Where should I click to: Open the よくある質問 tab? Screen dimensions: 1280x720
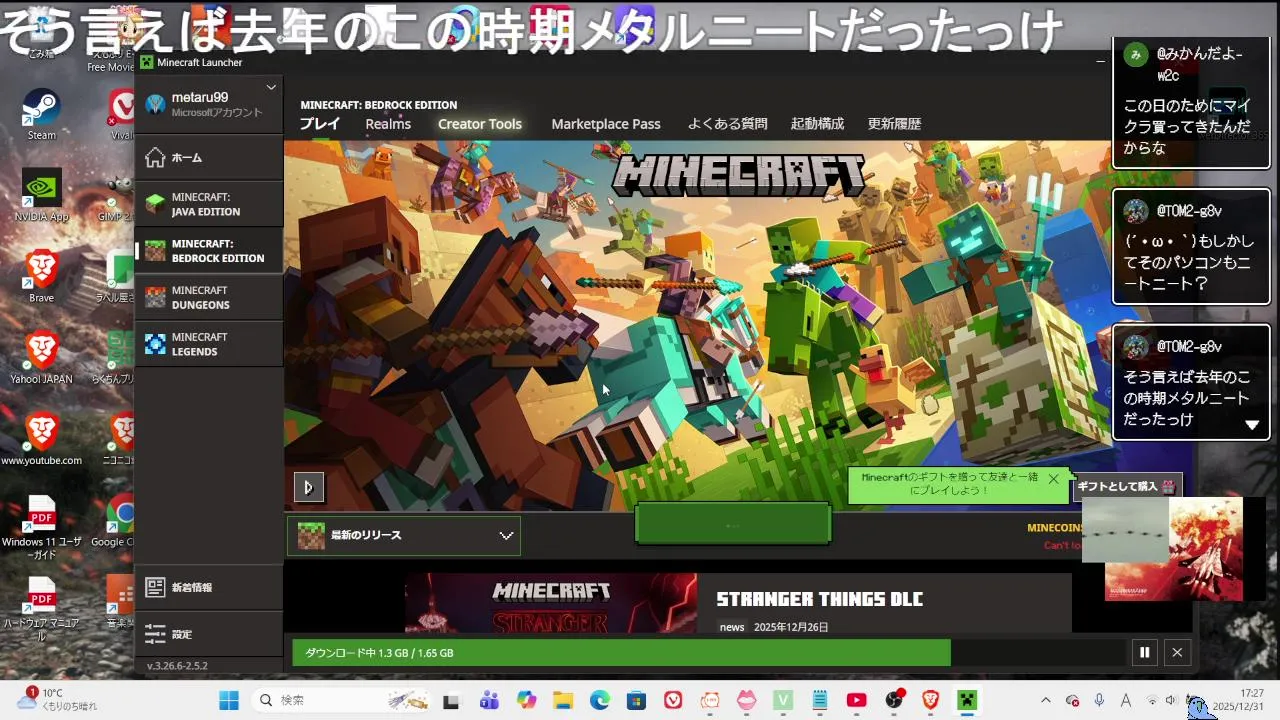[x=727, y=124]
